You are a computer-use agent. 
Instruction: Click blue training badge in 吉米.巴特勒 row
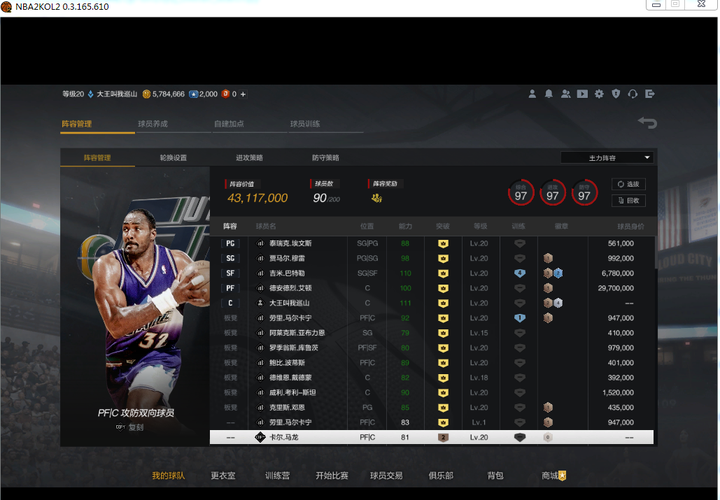519,274
